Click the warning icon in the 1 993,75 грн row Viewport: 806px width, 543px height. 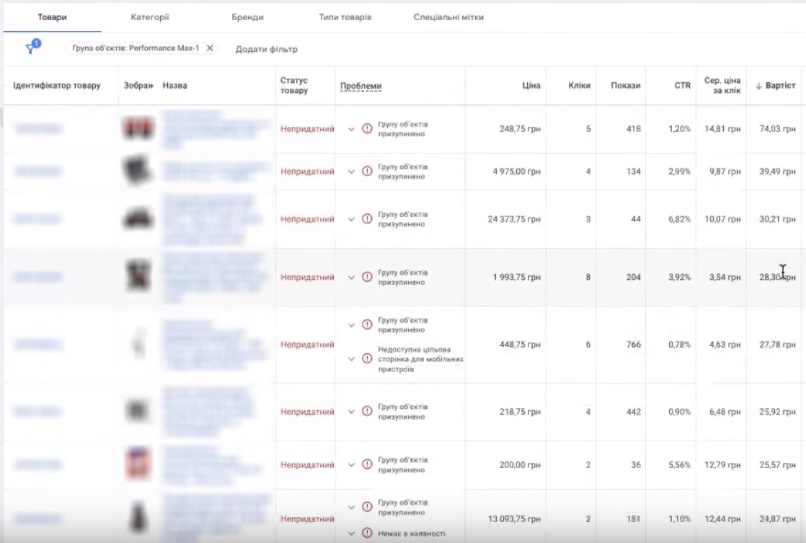pos(367,277)
